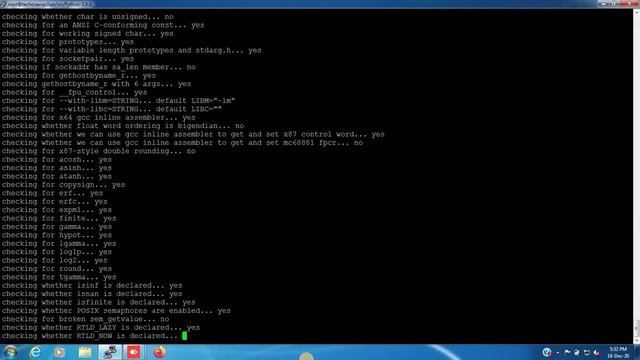Click the terminal scrollbar down arrow
This screenshot has width=640, height=360.
click(636, 340)
